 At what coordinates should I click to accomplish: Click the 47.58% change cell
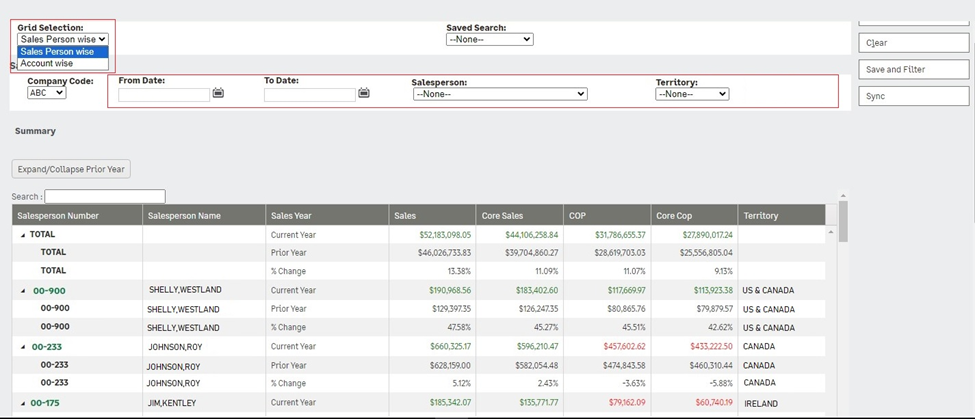pos(459,327)
